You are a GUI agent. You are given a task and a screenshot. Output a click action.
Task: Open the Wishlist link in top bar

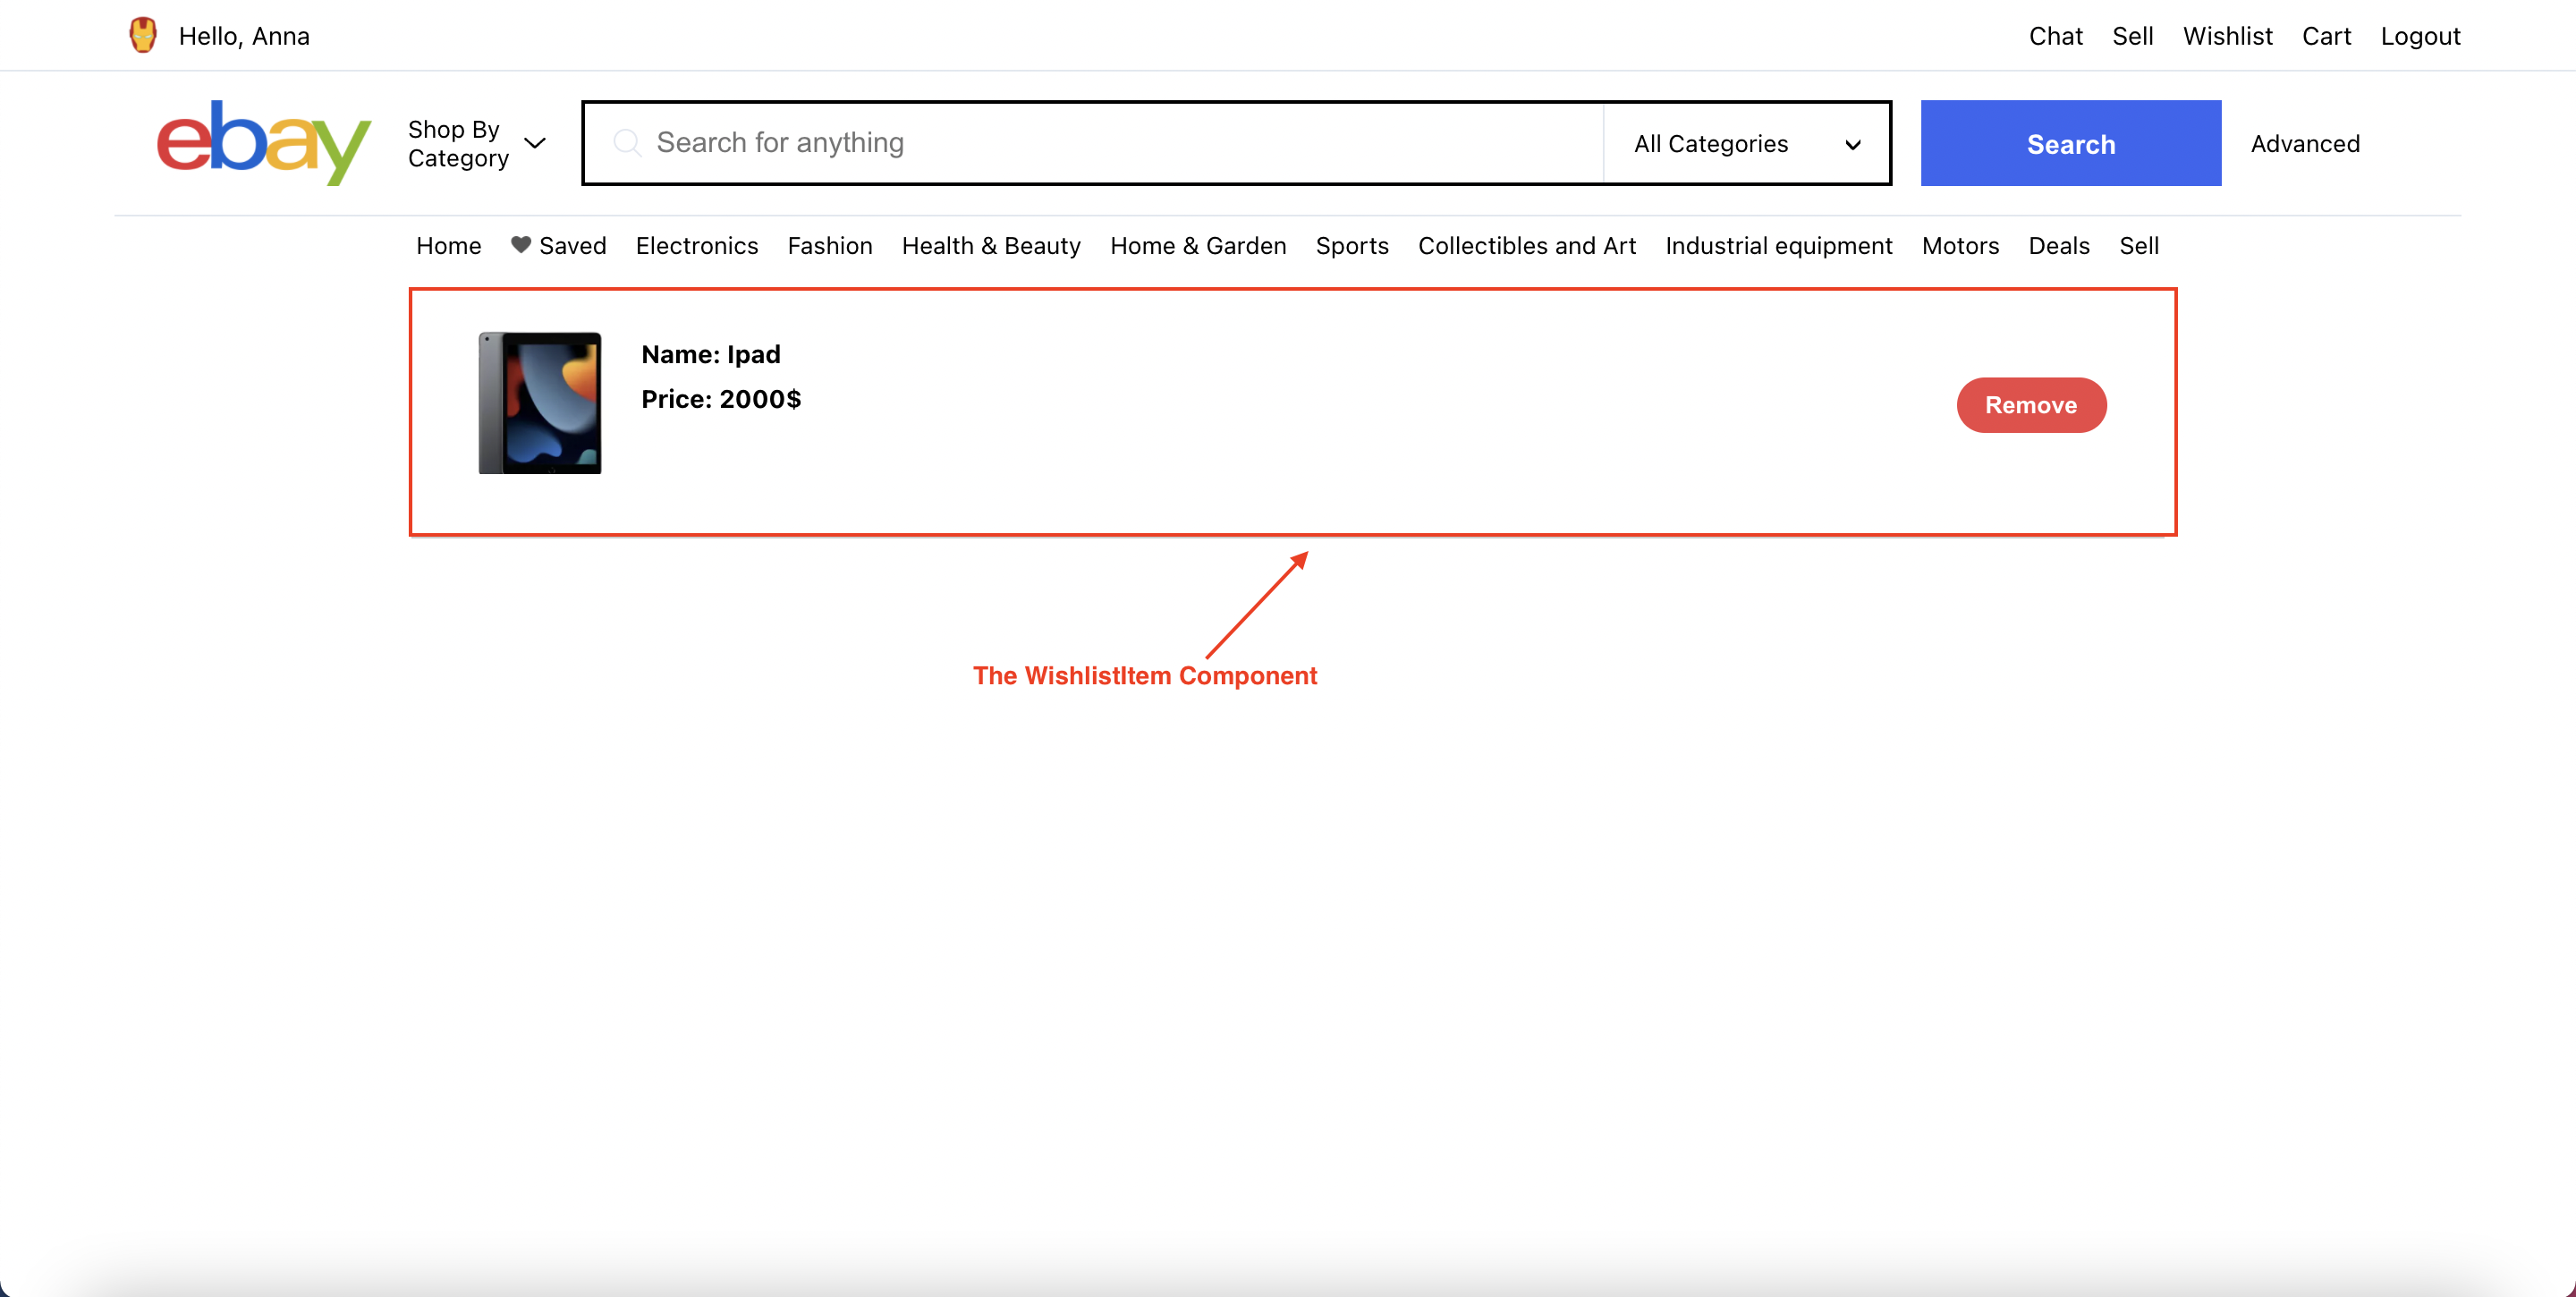tap(2227, 36)
